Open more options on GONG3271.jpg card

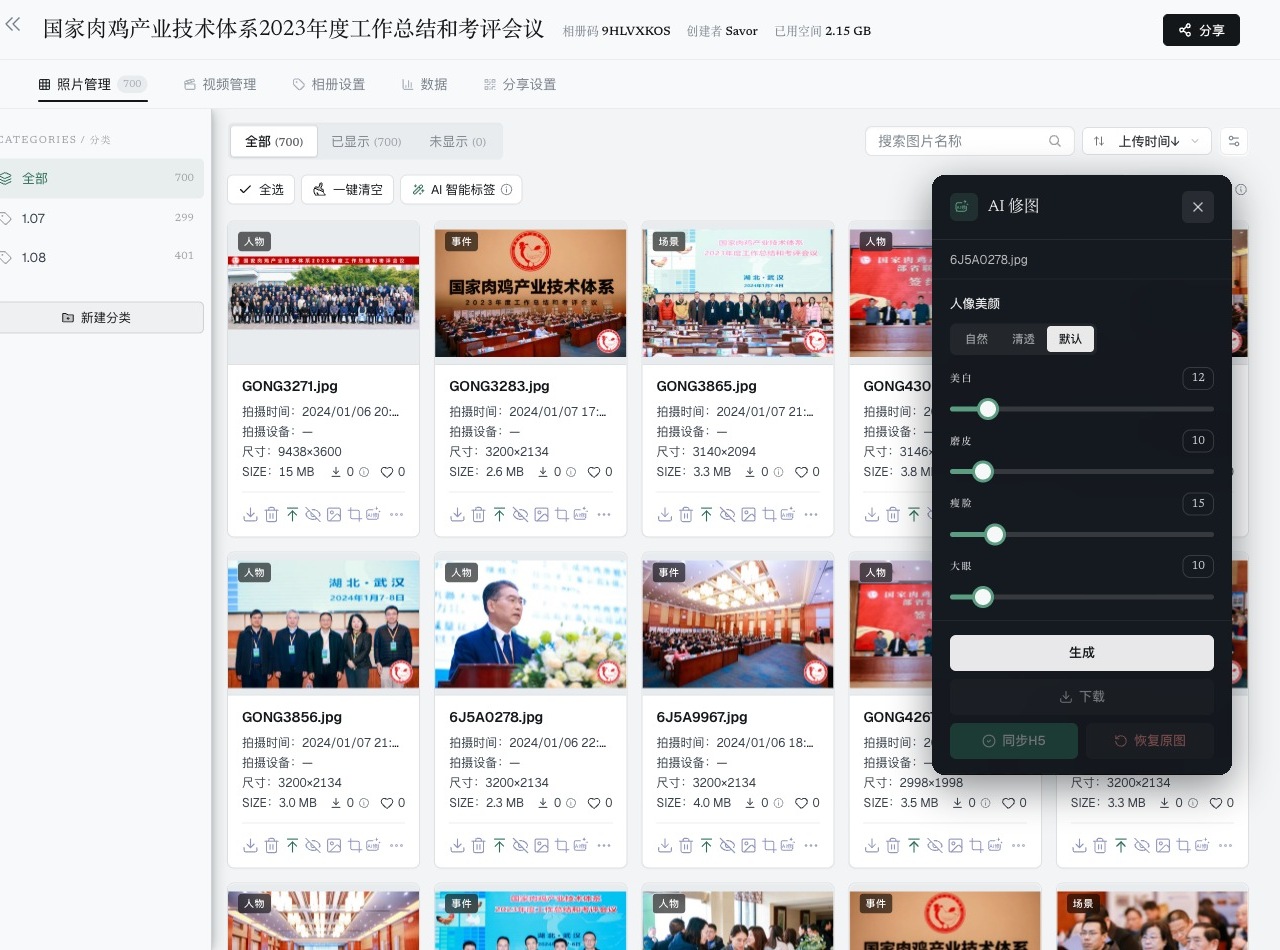(x=396, y=514)
